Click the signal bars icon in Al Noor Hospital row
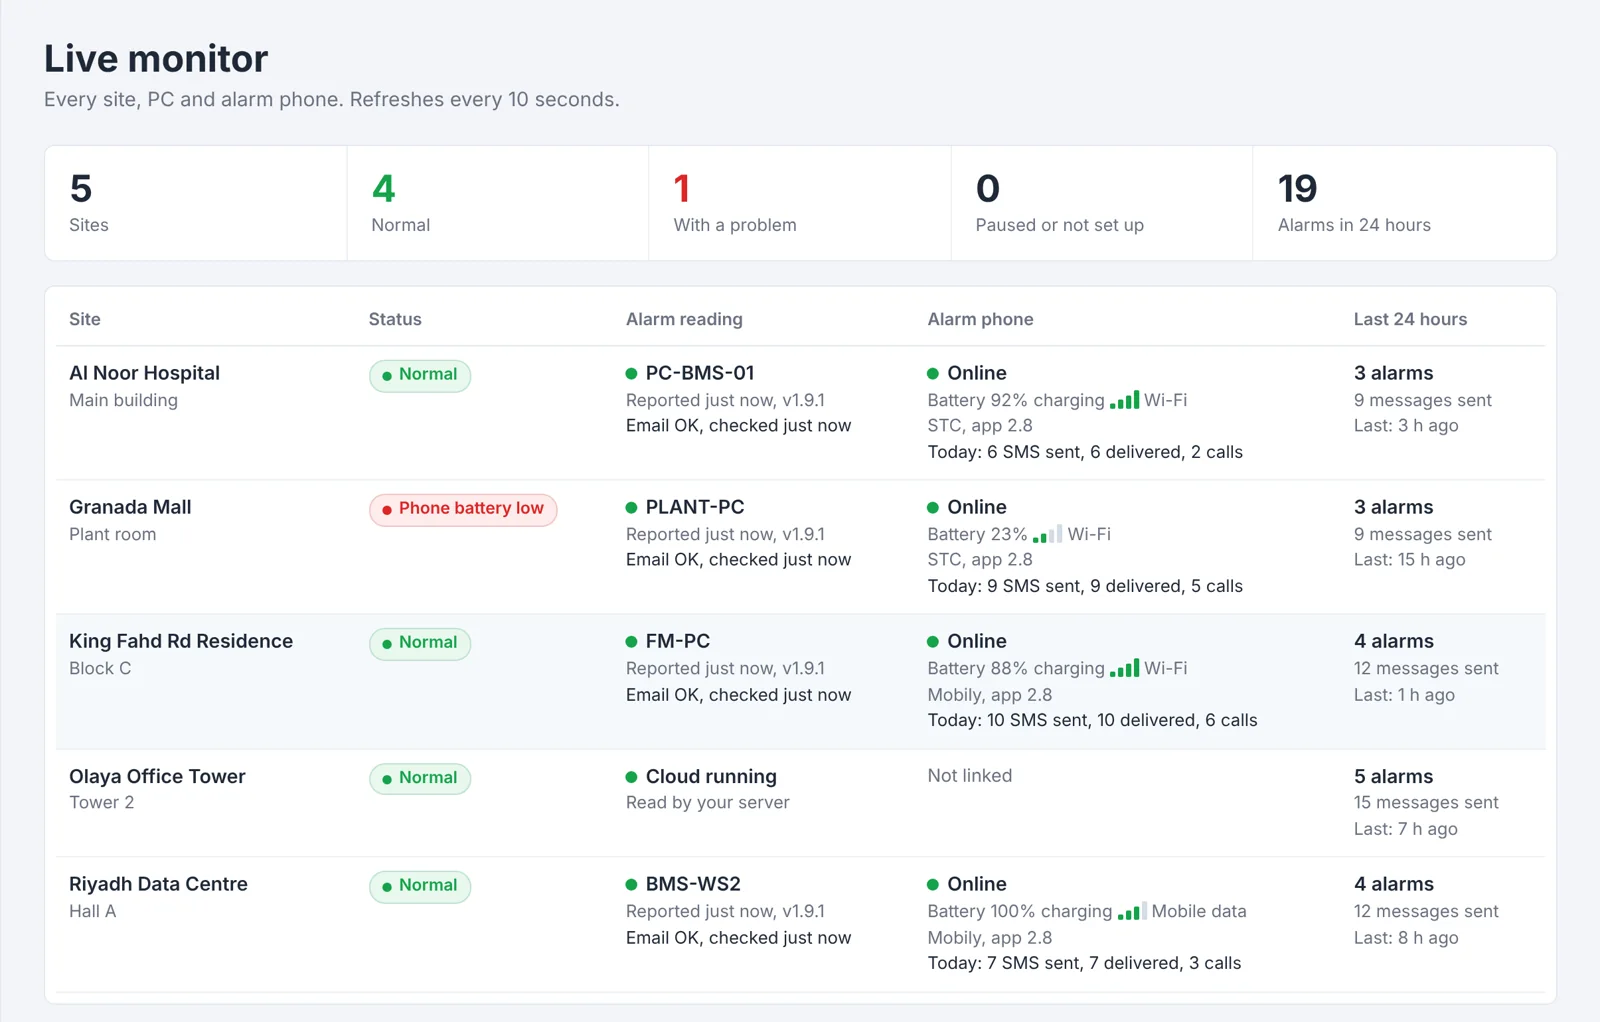Screen dimensions: 1600x1022 [x=1124, y=400]
